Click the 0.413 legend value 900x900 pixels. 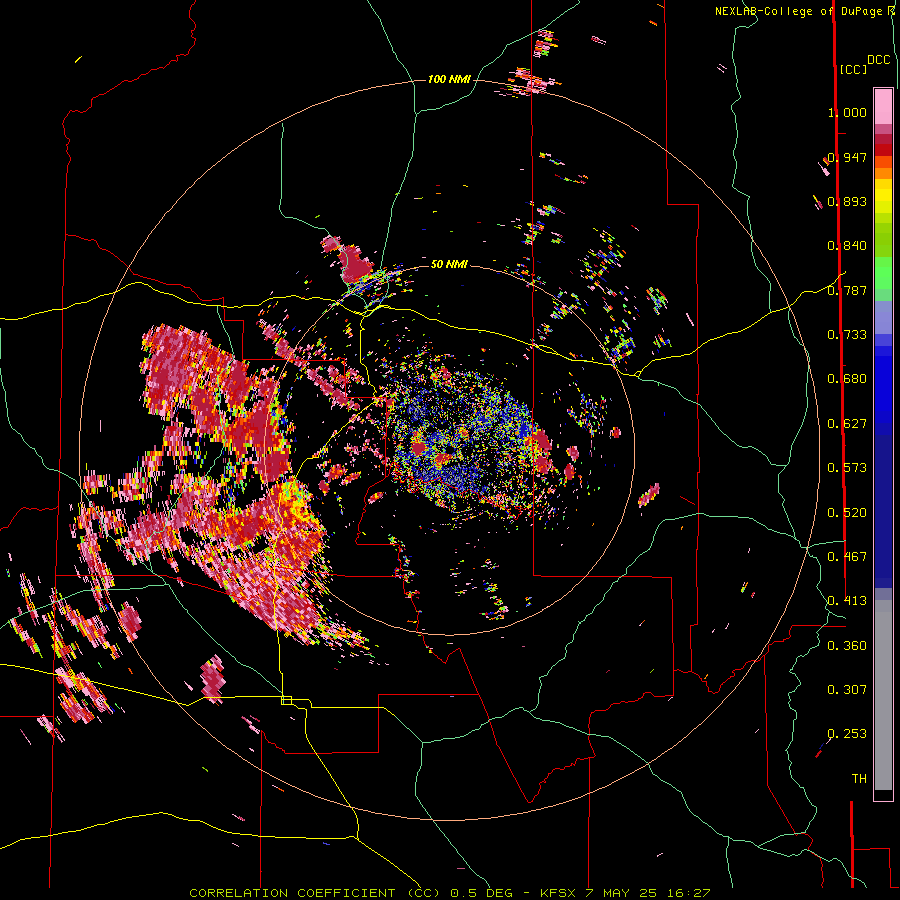[847, 601]
